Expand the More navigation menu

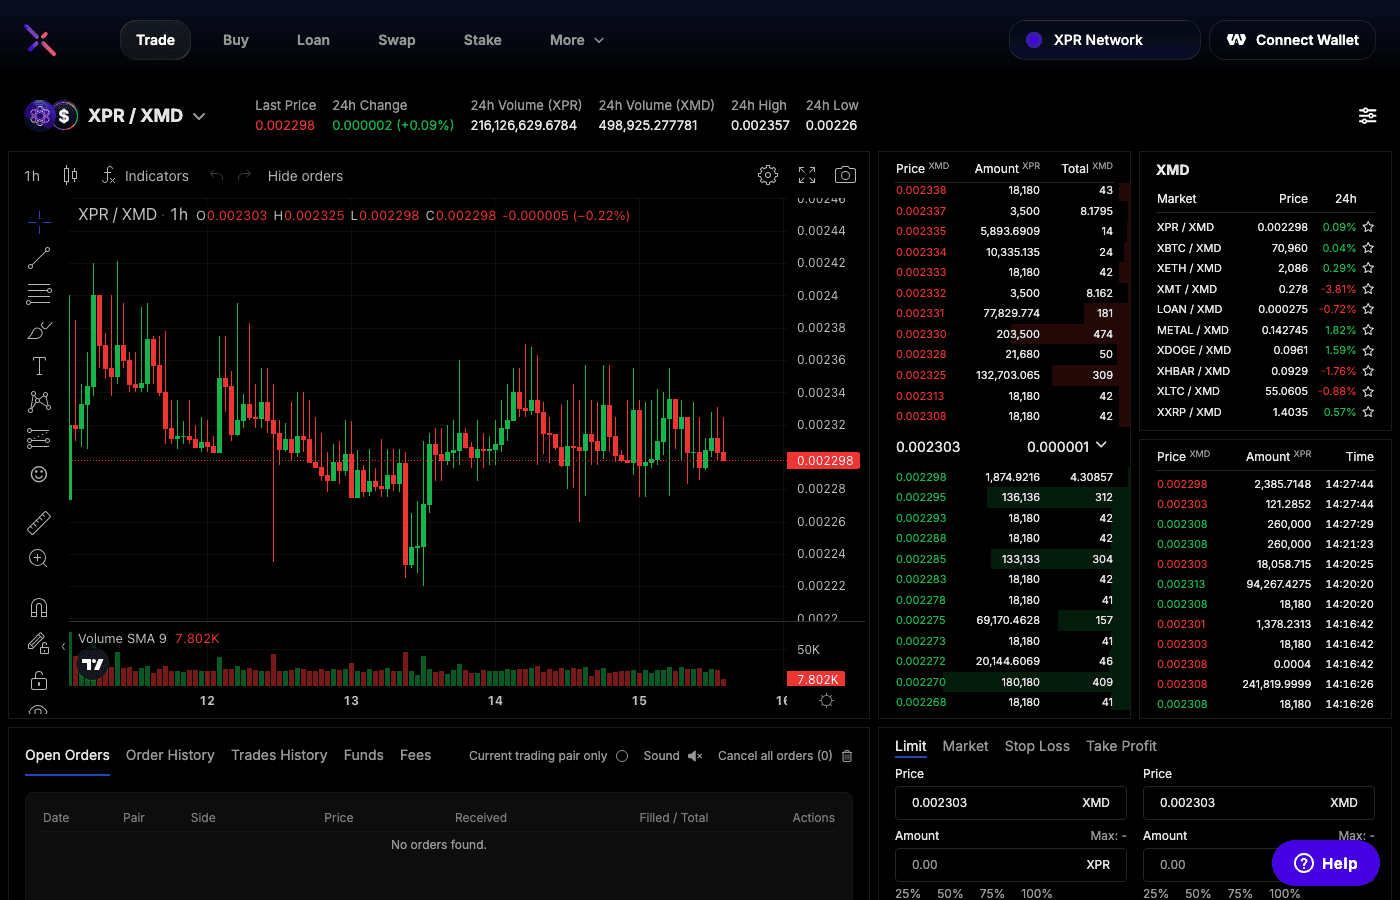pyautogui.click(x=576, y=40)
